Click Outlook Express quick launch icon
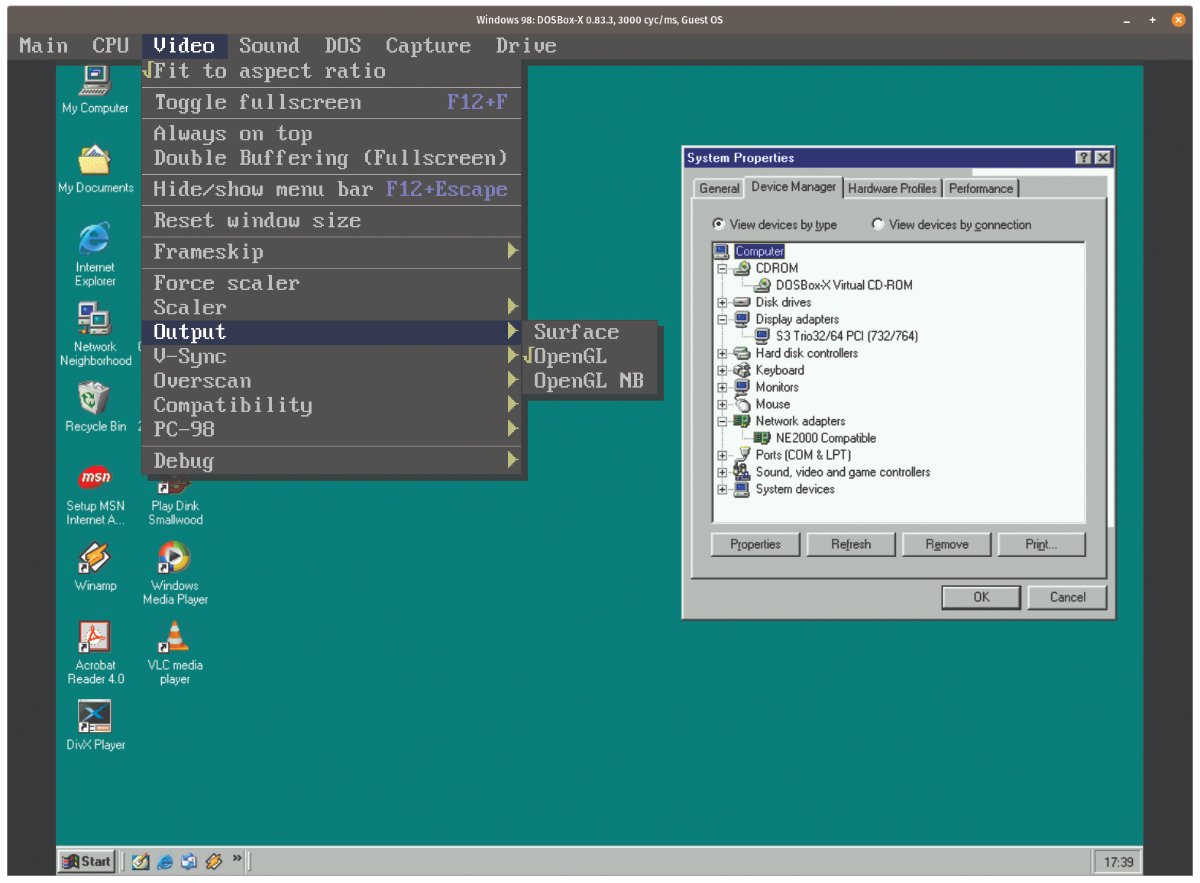Viewport: 1200px width, 883px height. [189, 861]
